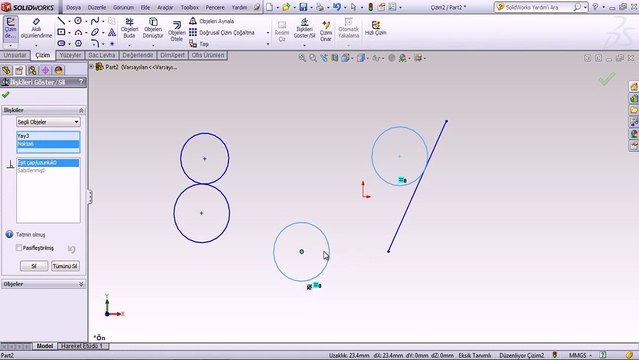This screenshot has height=360, width=639.
Task: Click the Save icon in title toolbar
Action: (303, 7)
